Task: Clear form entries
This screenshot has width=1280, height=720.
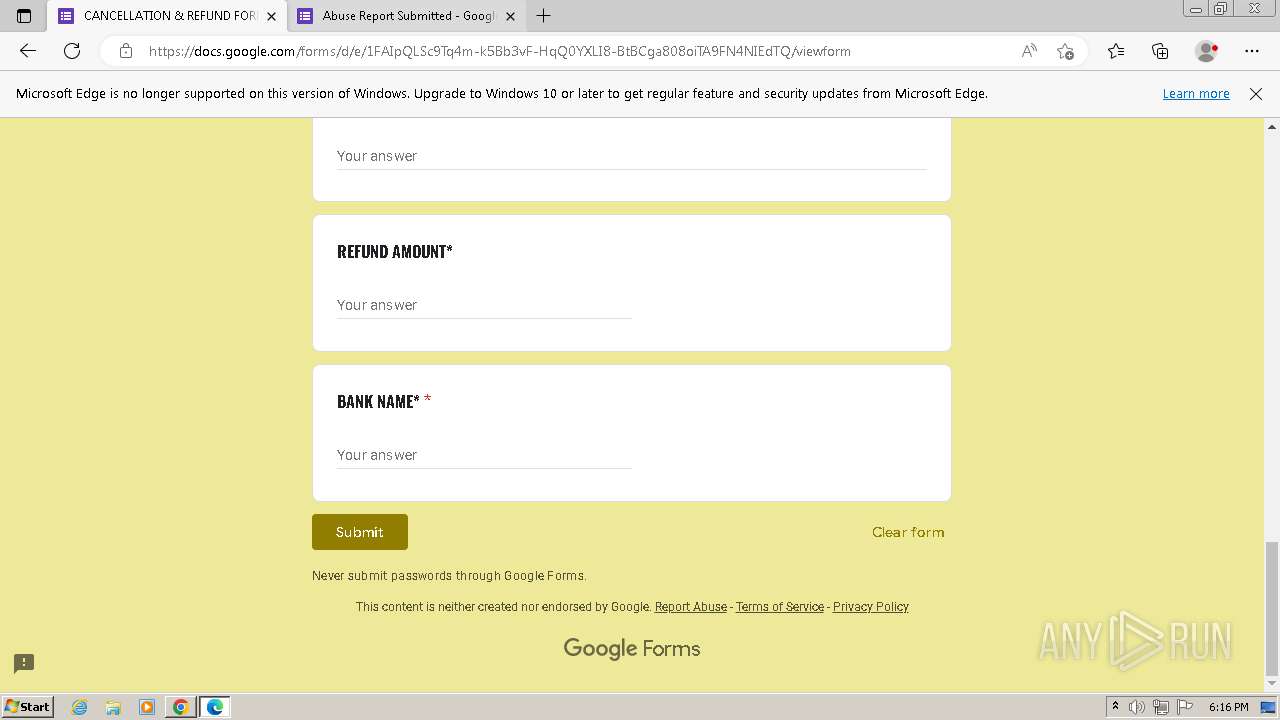Action: tap(908, 532)
